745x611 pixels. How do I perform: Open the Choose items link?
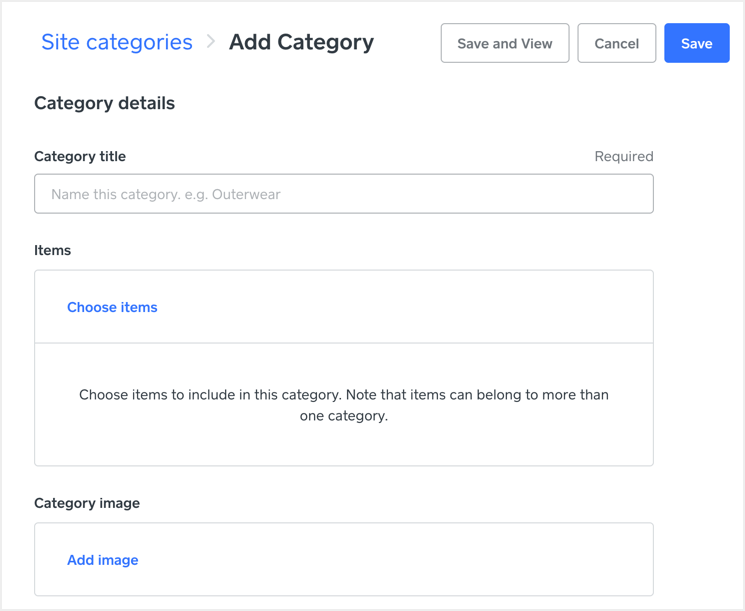pyautogui.click(x=112, y=307)
